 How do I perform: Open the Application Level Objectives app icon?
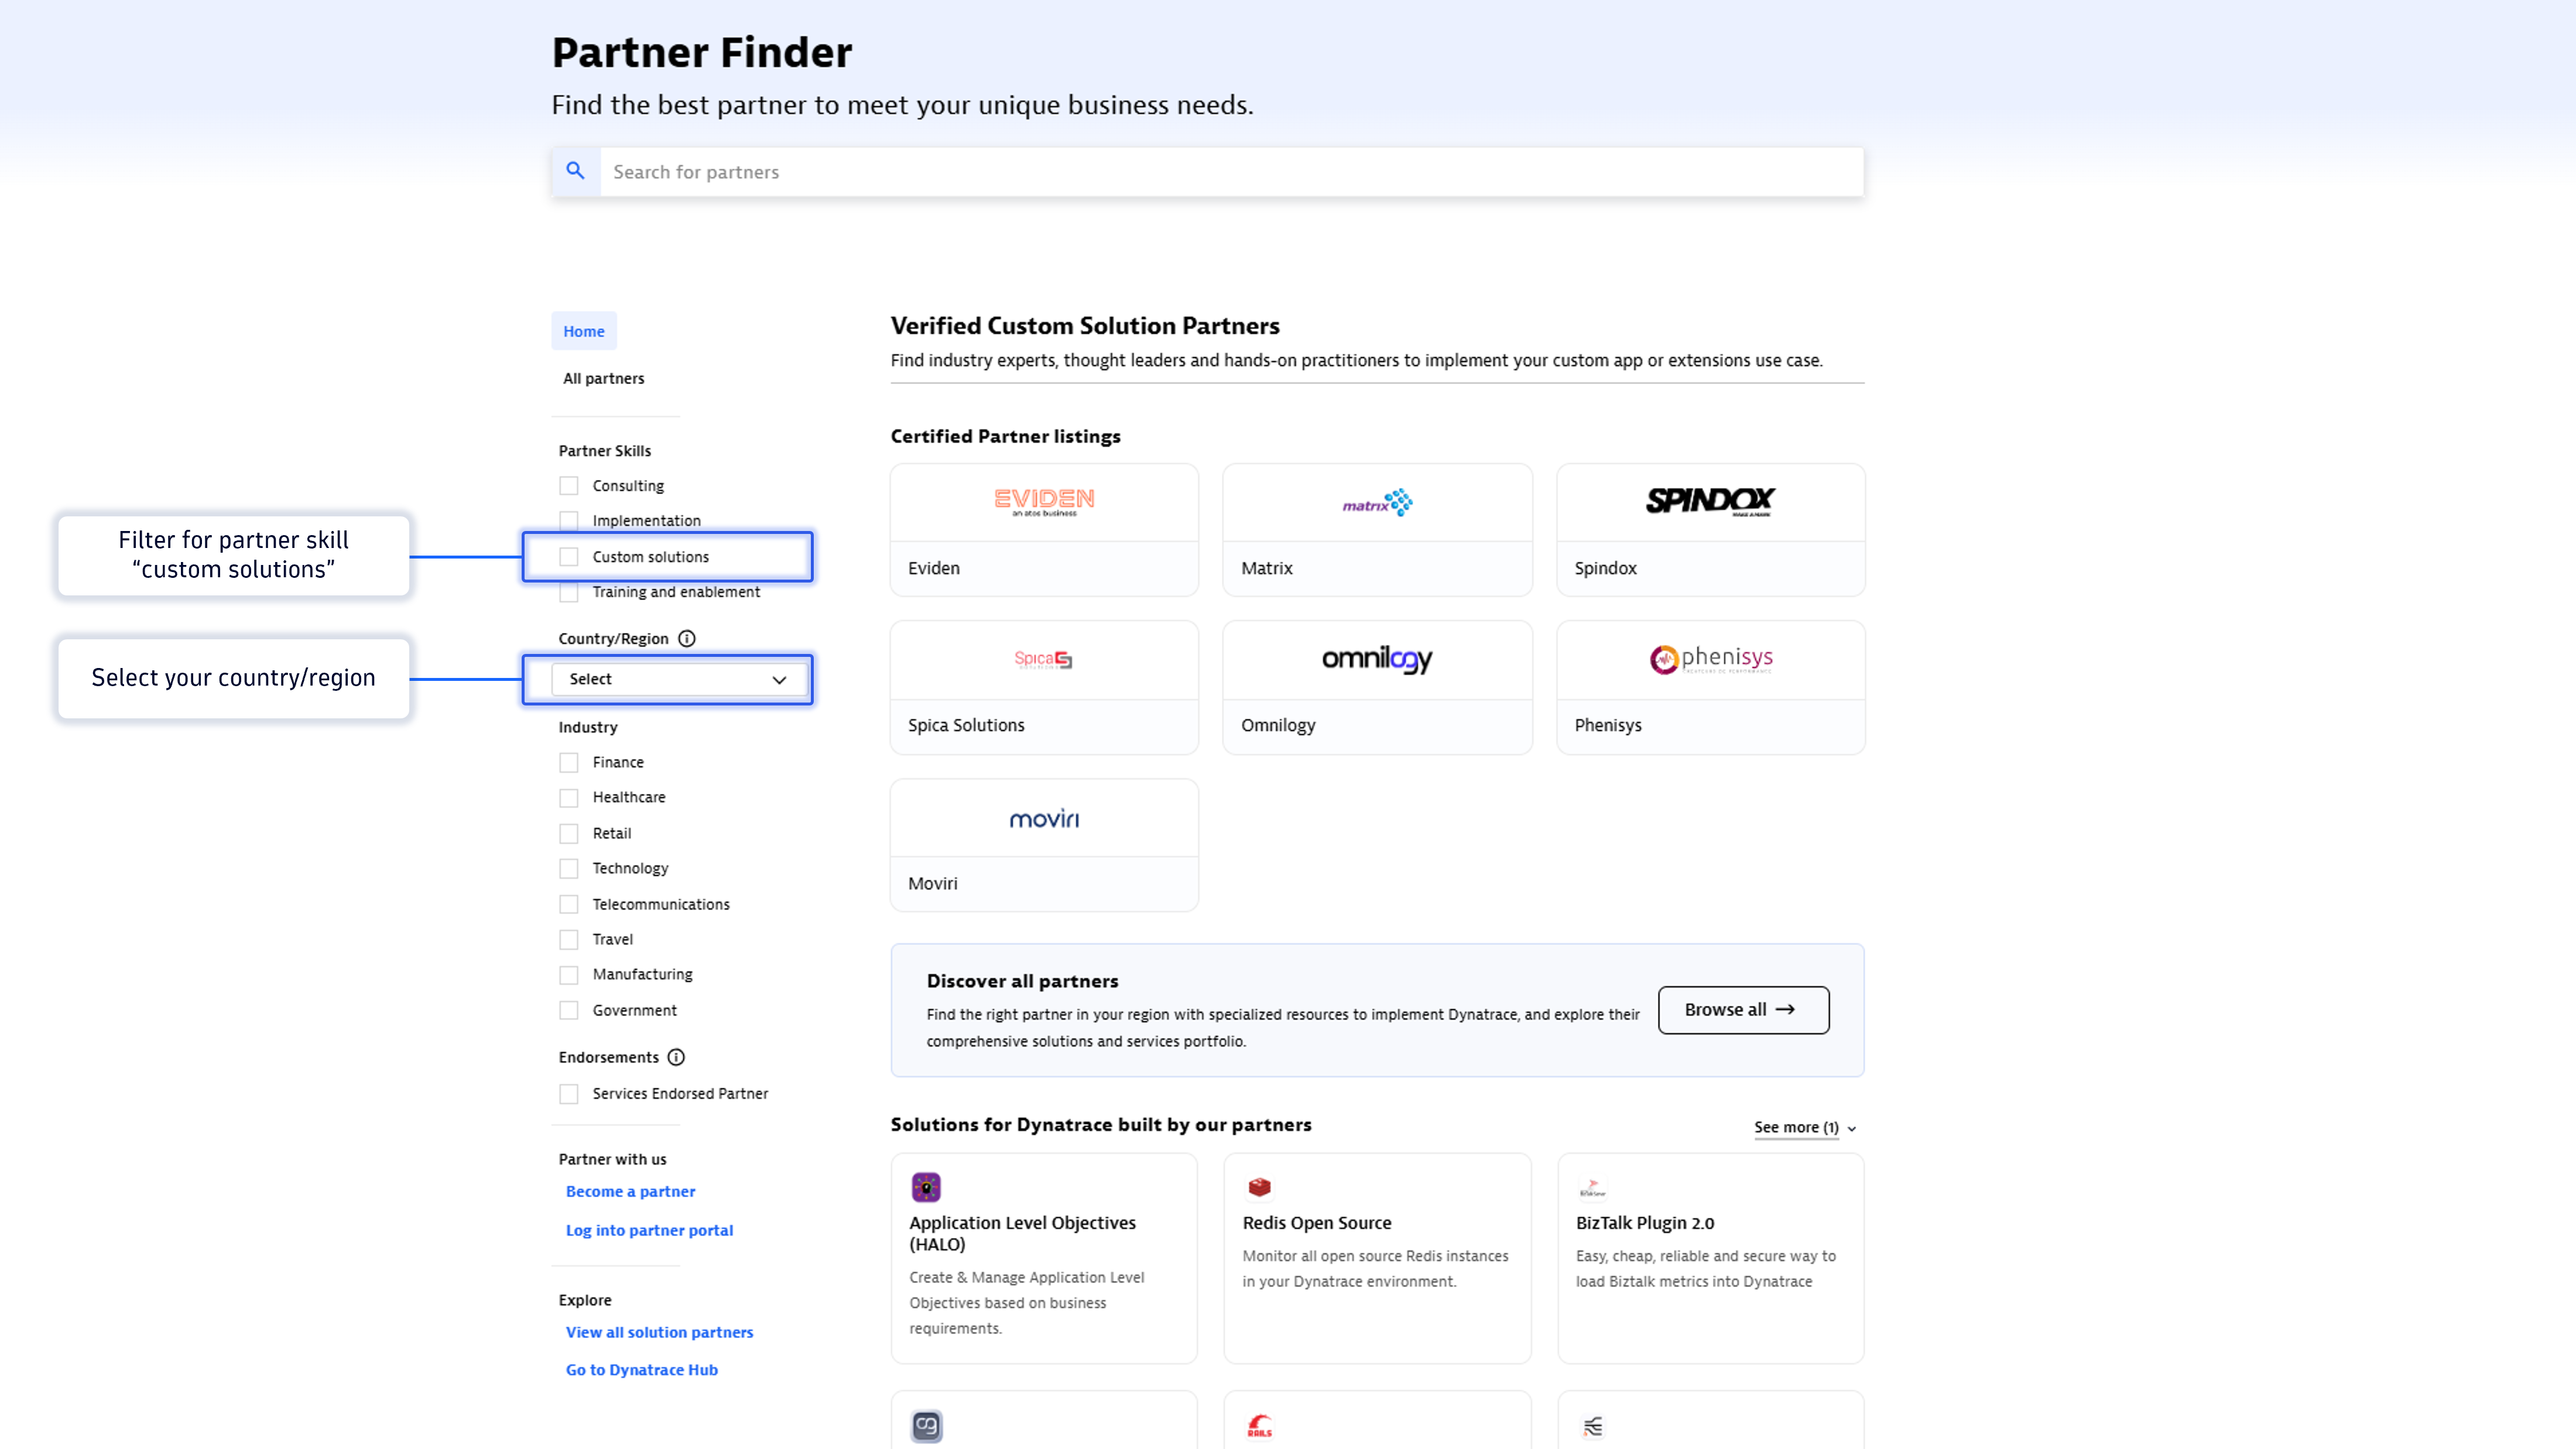[926, 1187]
